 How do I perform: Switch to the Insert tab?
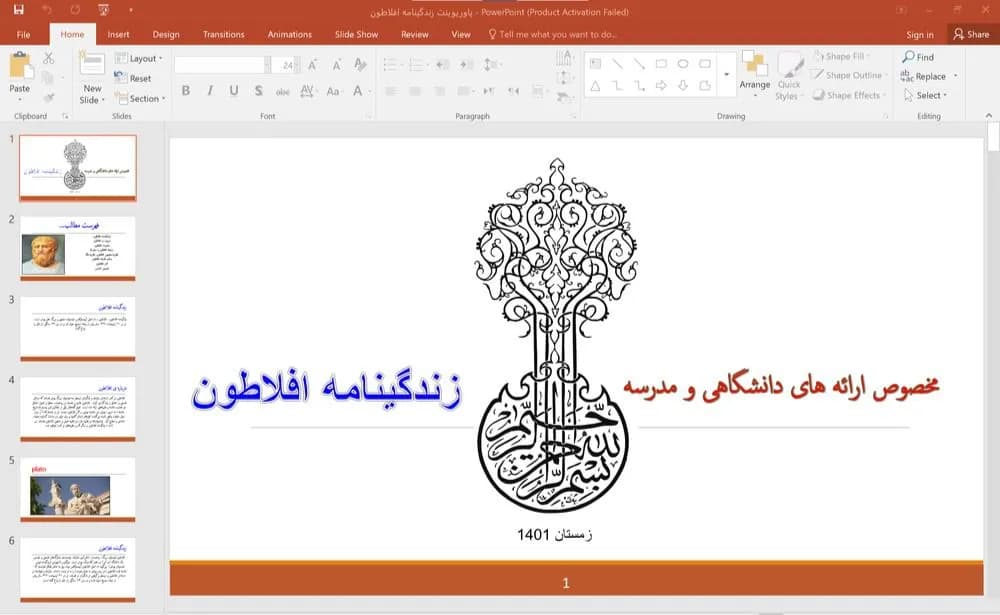point(118,34)
